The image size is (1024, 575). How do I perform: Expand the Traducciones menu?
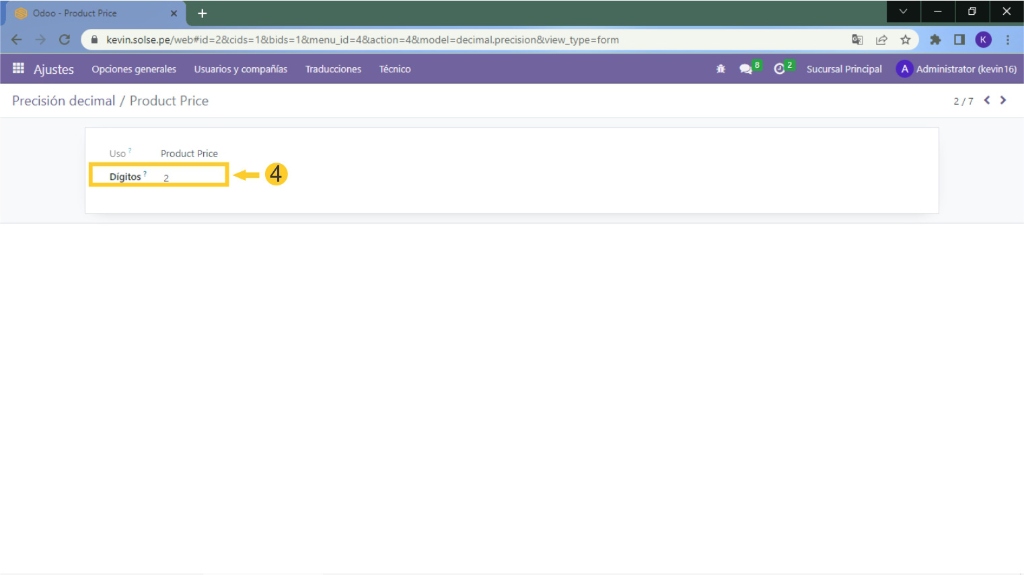click(x=333, y=69)
